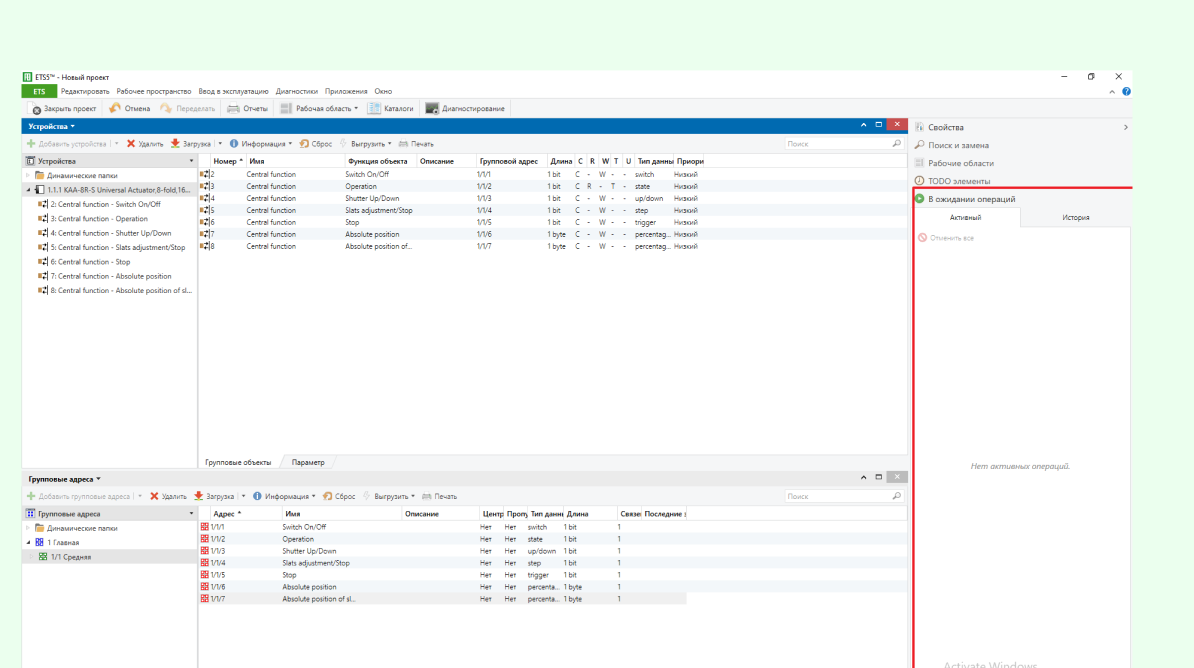The height and width of the screenshot is (668, 1194).
Task: Maximize the Devices panel with its square icon
Action: (879, 125)
